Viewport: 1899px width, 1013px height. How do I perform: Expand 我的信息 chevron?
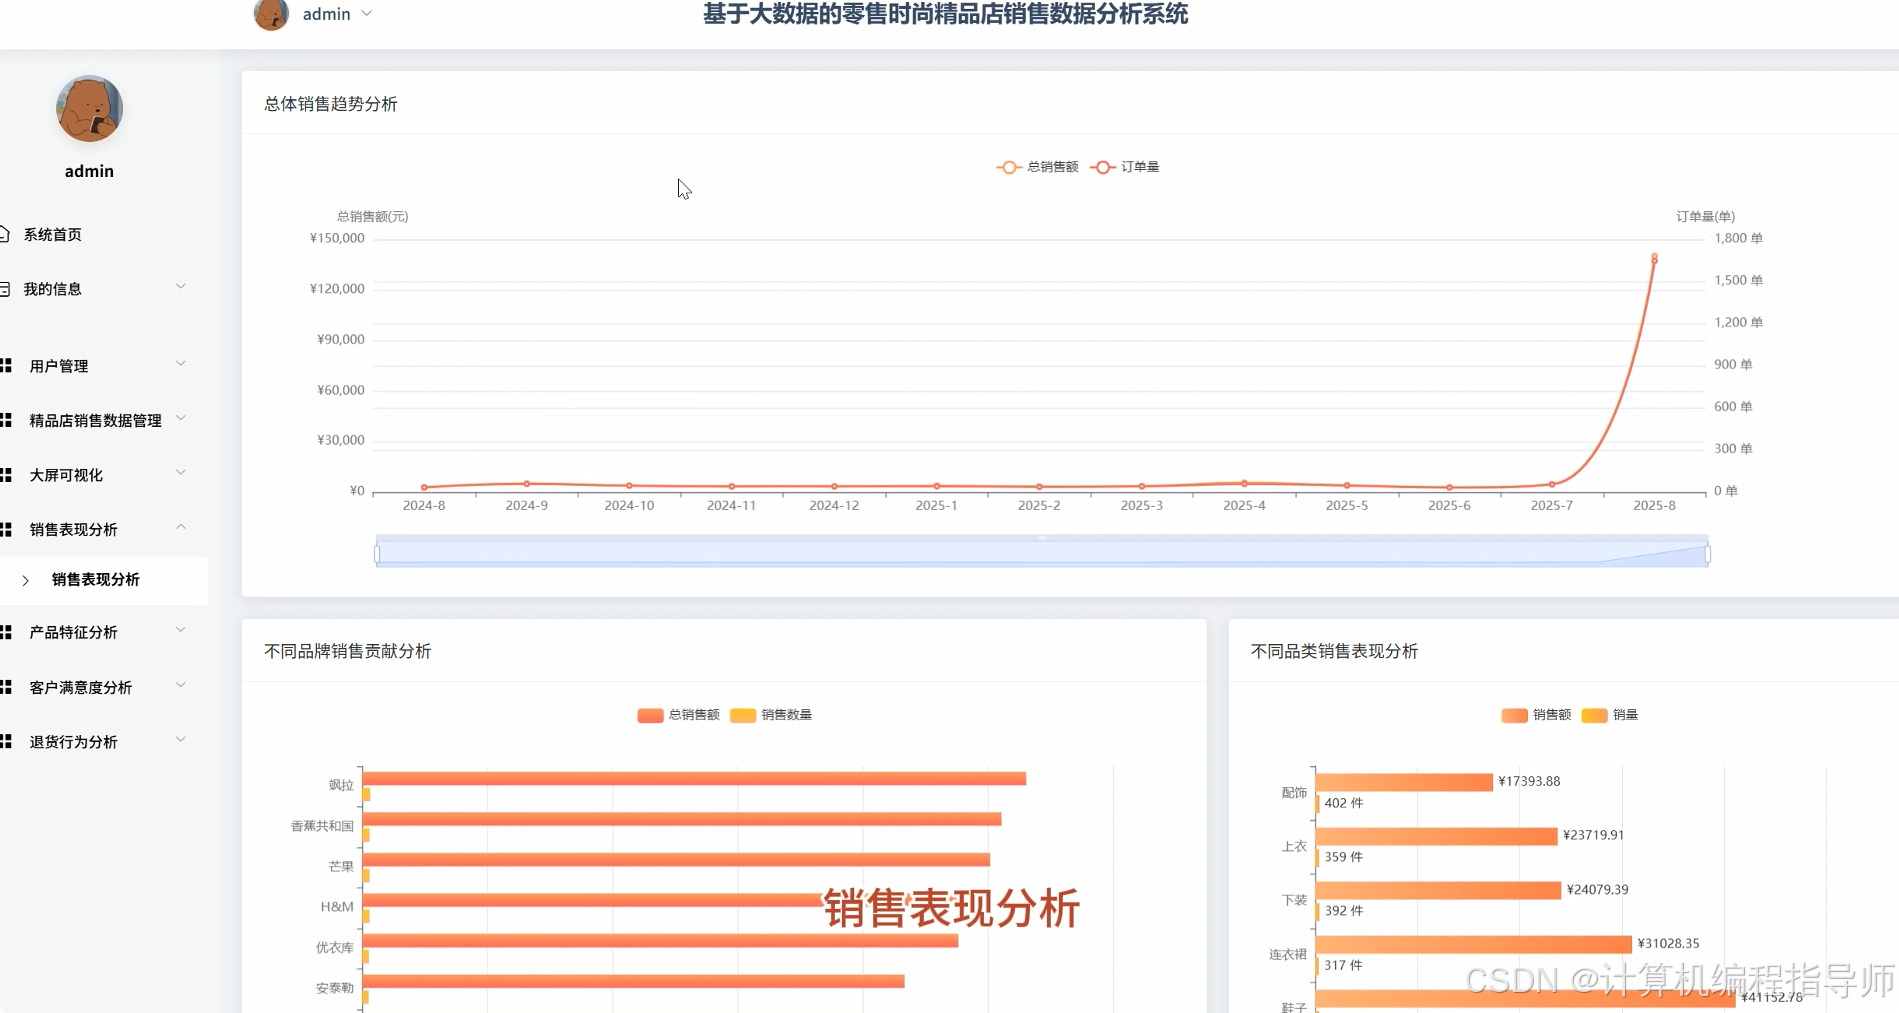click(181, 287)
